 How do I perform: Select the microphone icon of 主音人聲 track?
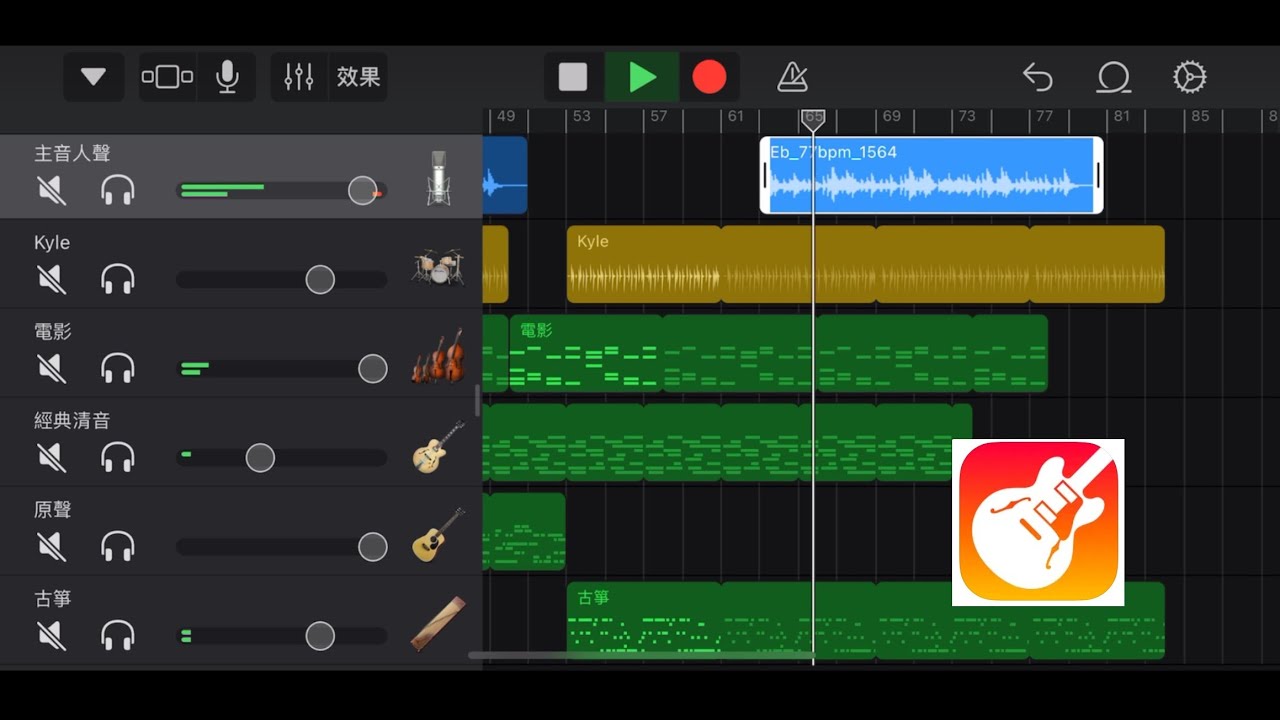438,178
